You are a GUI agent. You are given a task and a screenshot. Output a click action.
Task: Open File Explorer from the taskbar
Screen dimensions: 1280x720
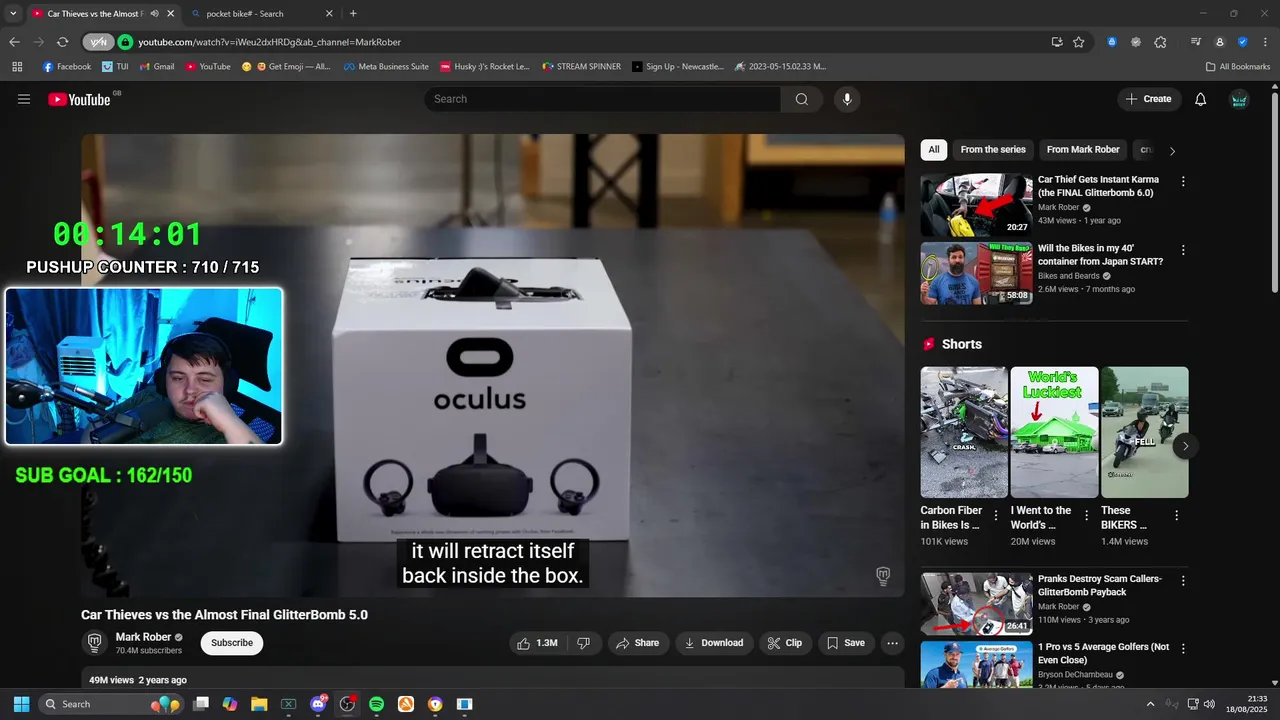pos(259,704)
